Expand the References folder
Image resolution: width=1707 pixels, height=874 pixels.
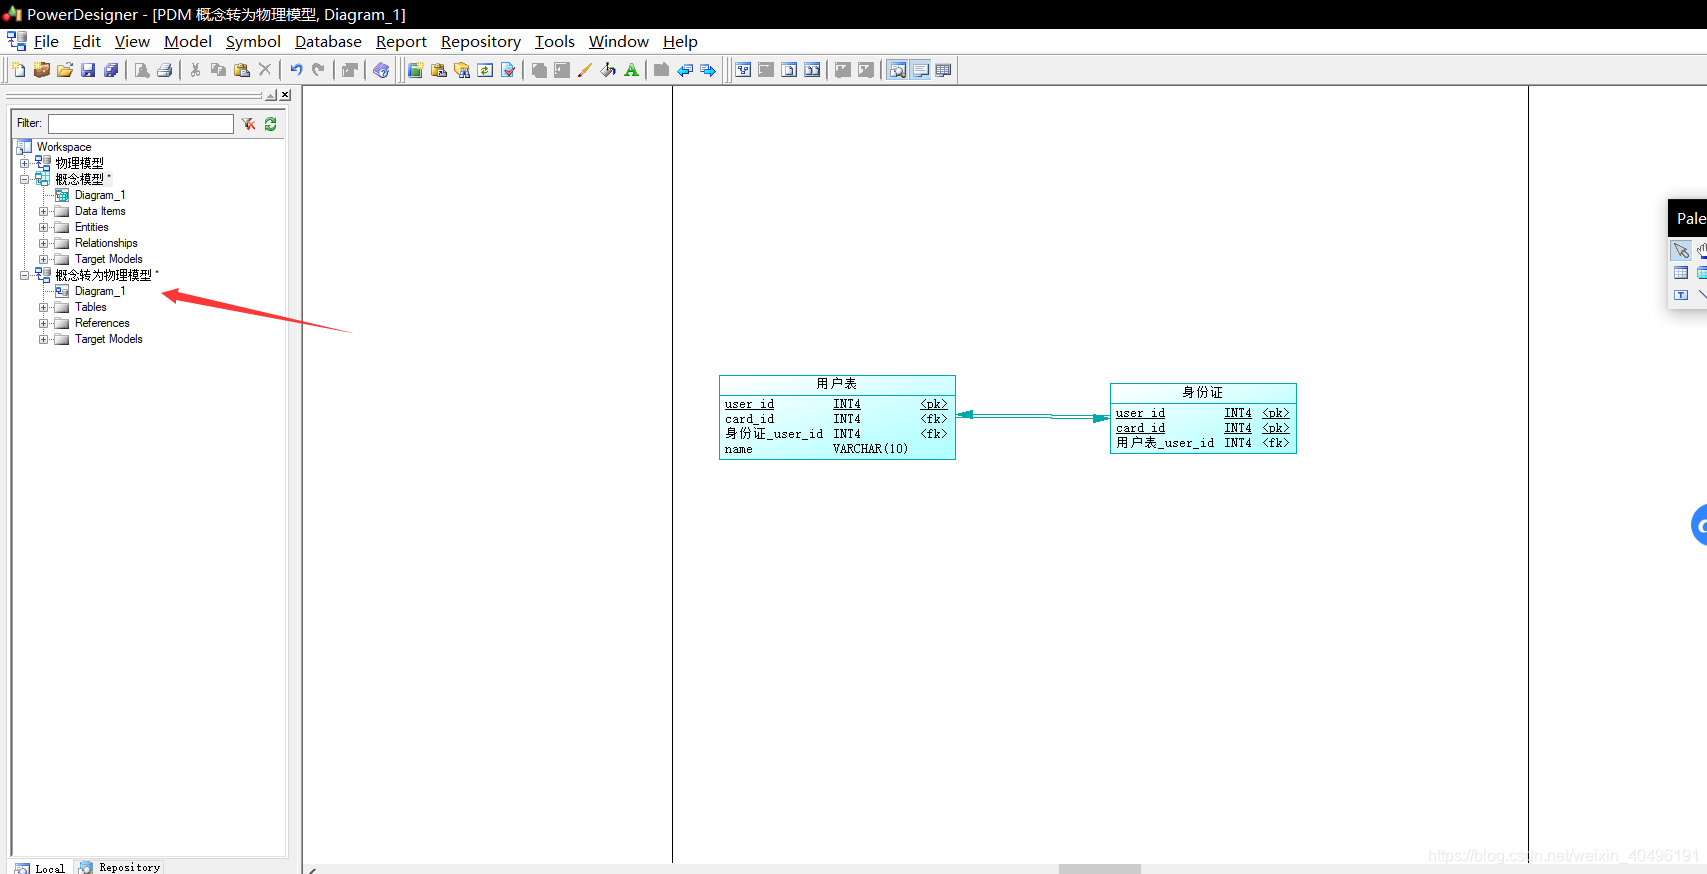click(x=43, y=323)
